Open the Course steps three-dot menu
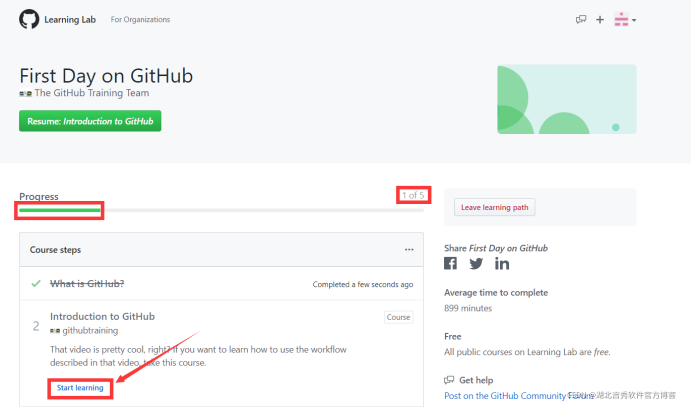 (409, 250)
